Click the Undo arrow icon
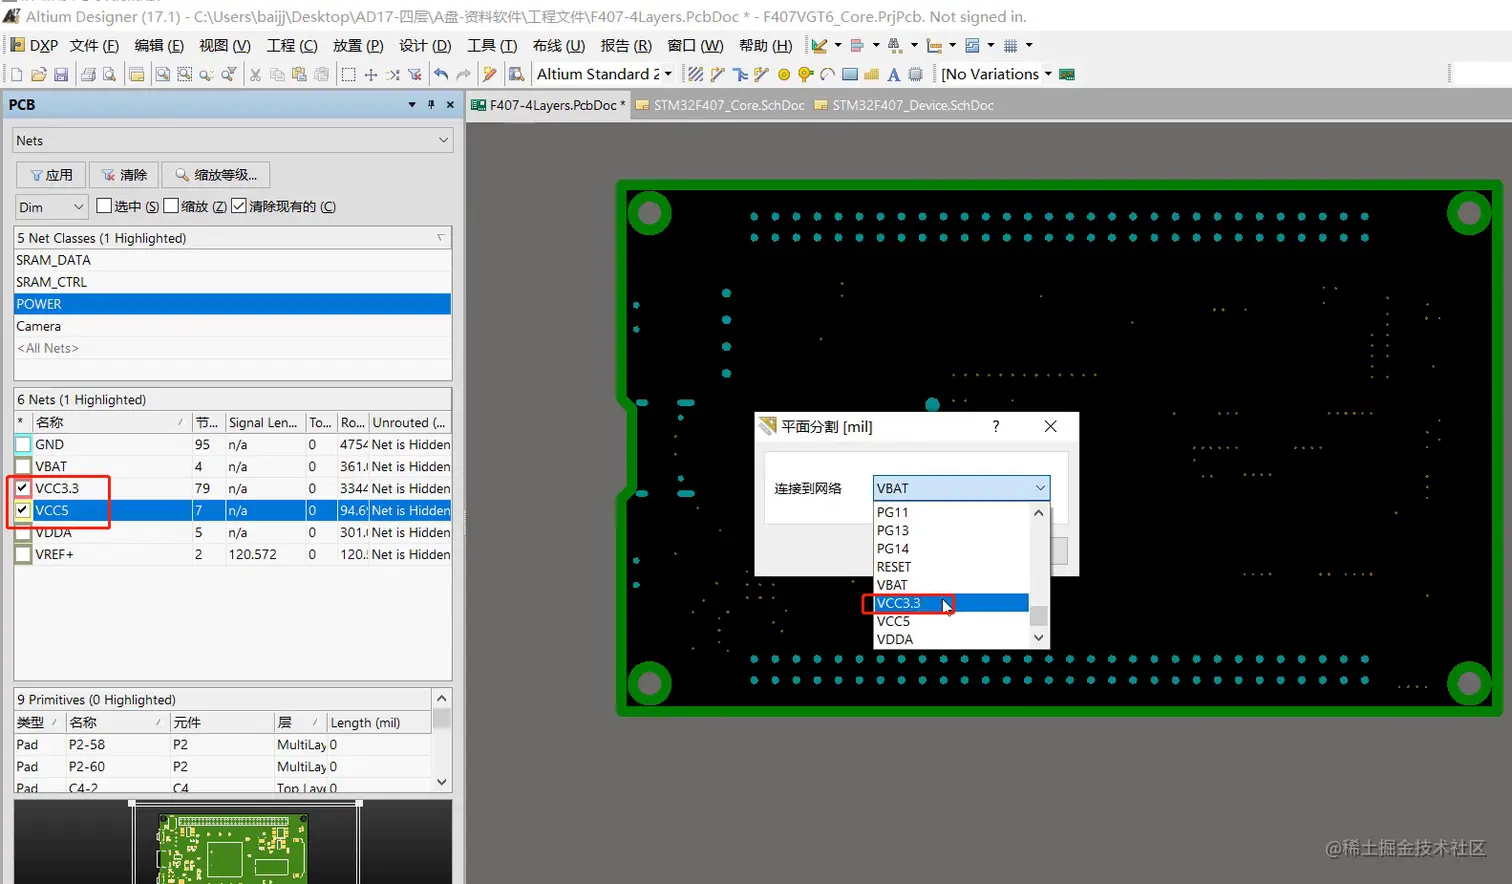The height and width of the screenshot is (884, 1512). click(x=441, y=75)
